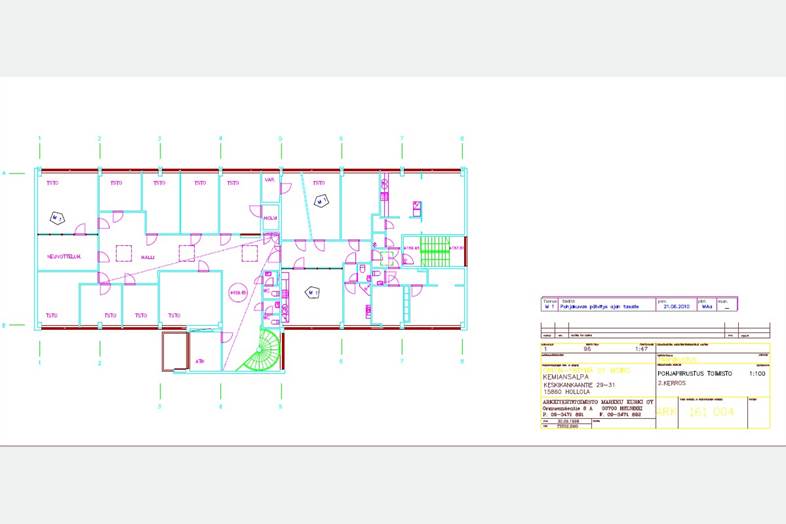Image resolution: width=786 pixels, height=524 pixels.
Task: Click the pentagon marker in the lower middle room
Action: (x=312, y=293)
